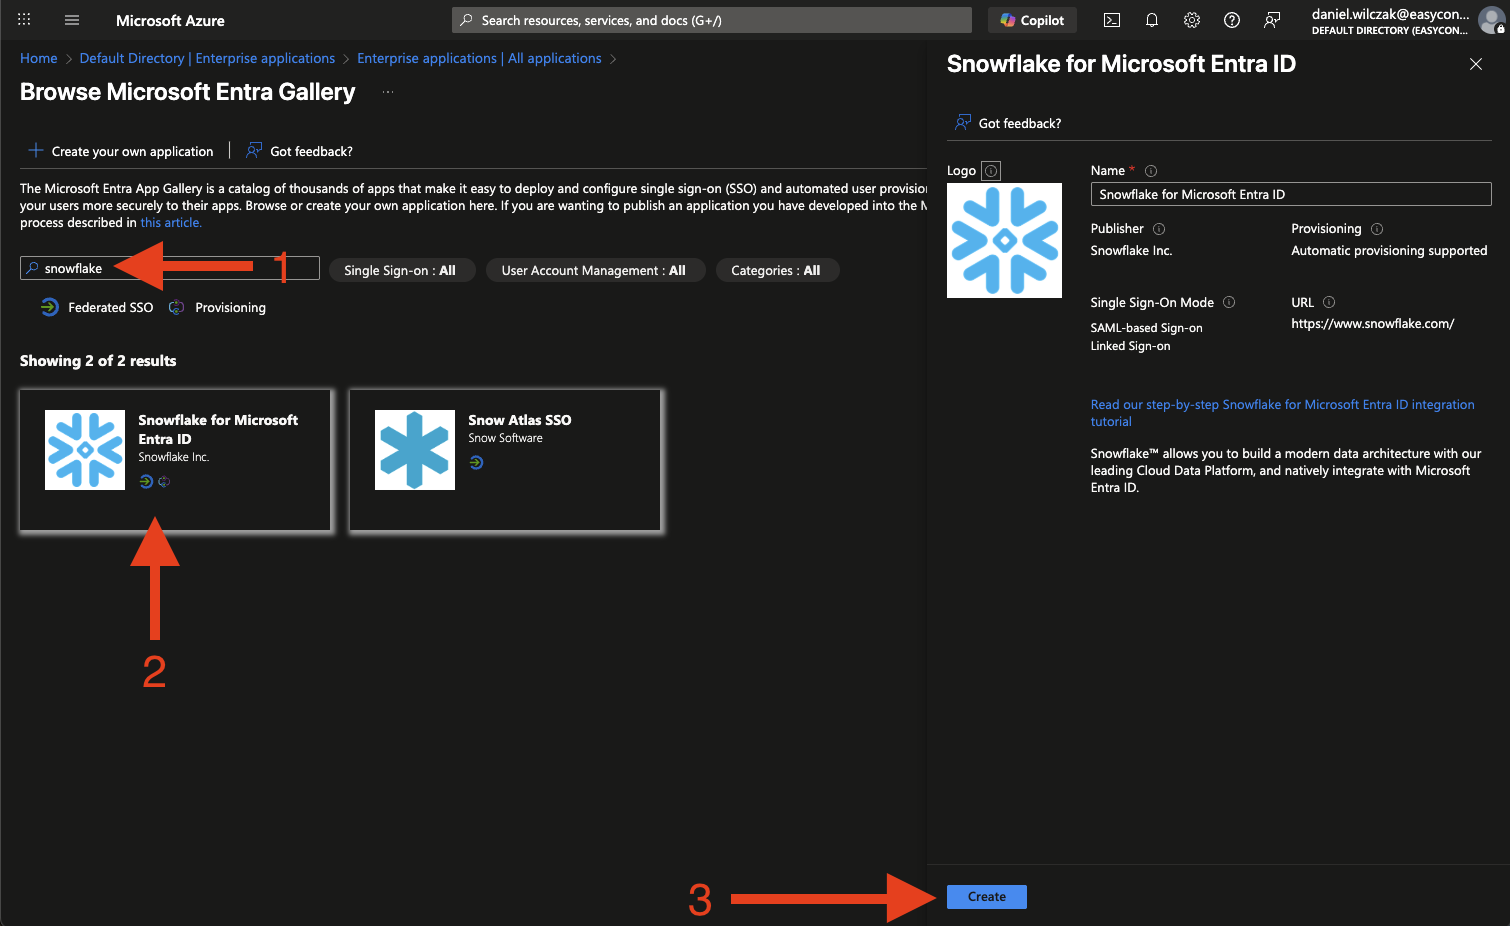Viewport: 1510px width, 926px height.
Task: Select the Snow Atlas SSO app tile
Action: pyautogui.click(x=504, y=460)
